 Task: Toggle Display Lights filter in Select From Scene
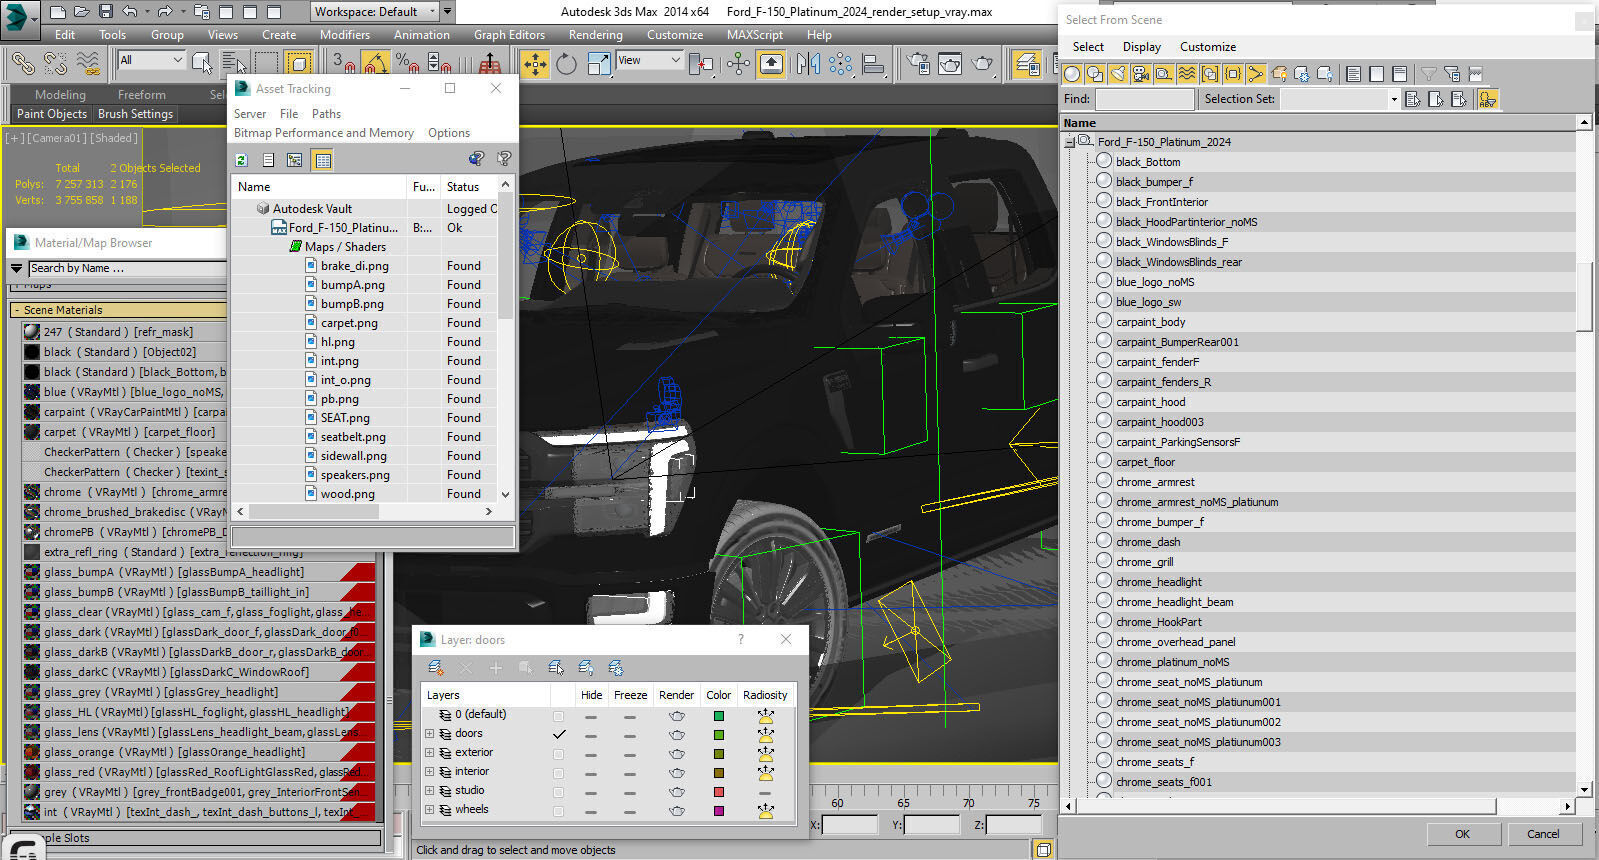click(x=1118, y=74)
